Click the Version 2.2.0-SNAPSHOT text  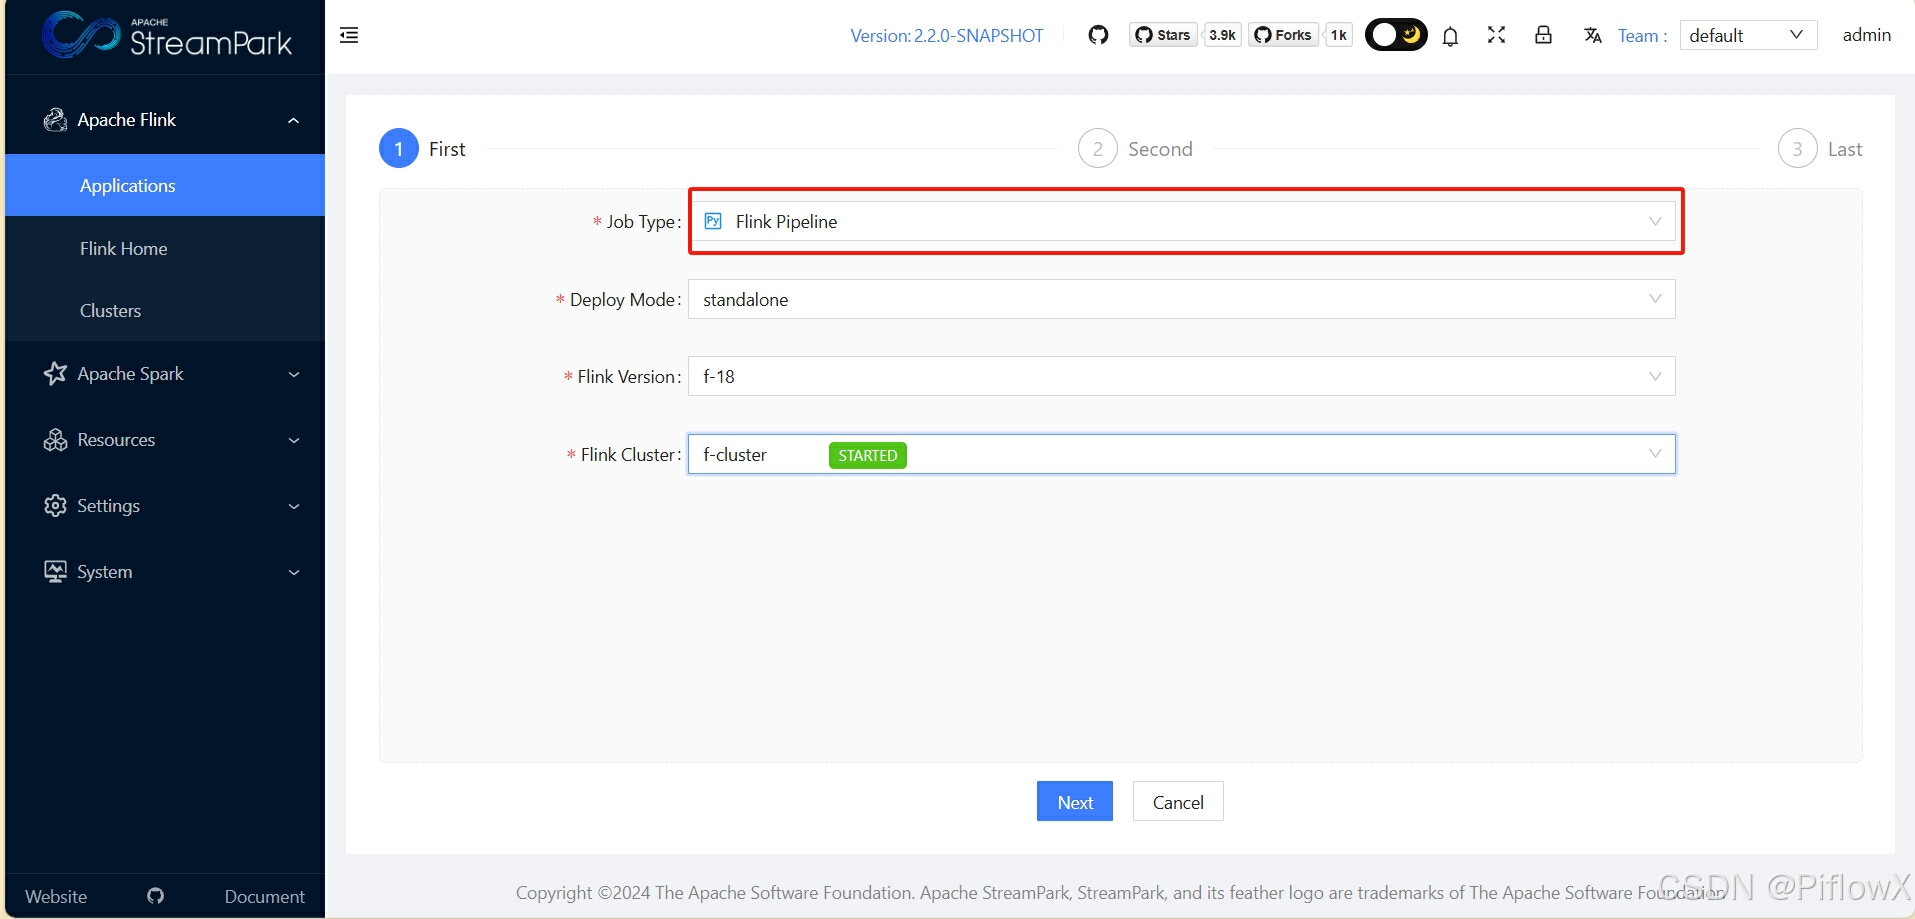[x=946, y=36]
